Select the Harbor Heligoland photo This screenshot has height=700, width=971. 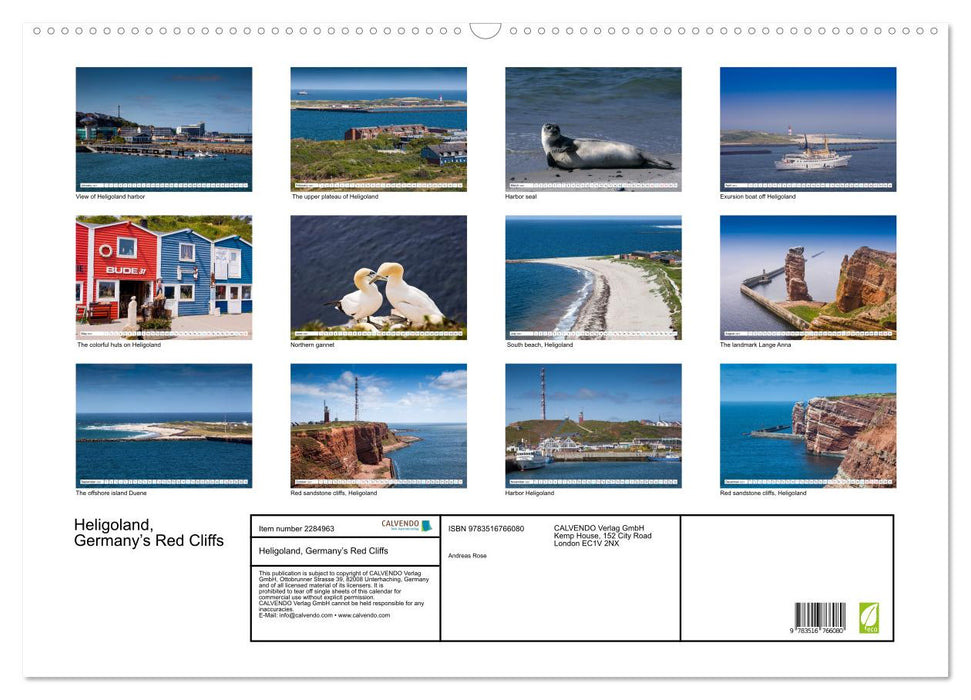[x=593, y=426]
